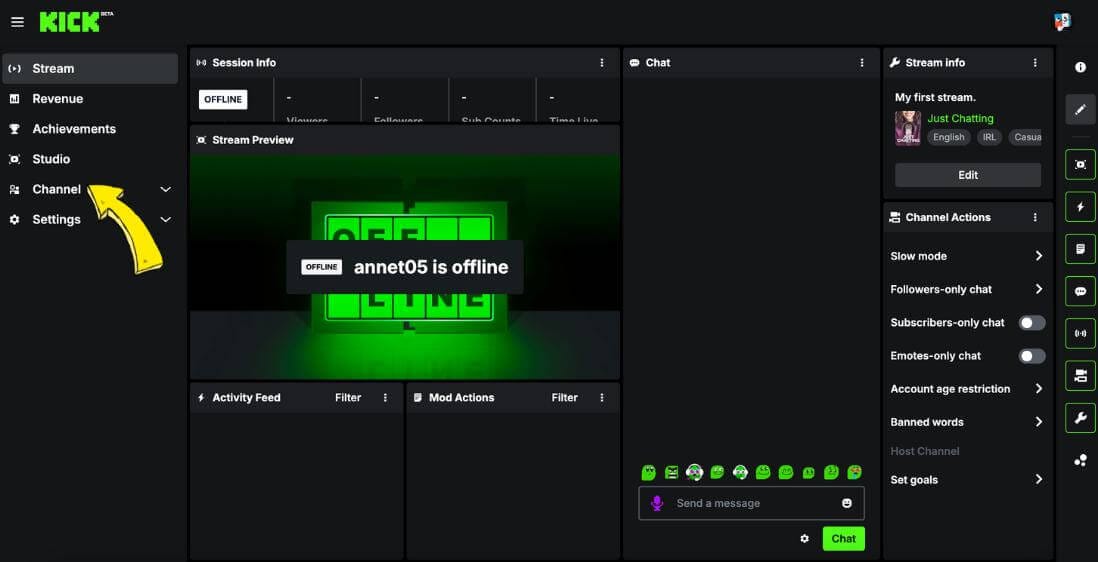The width and height of the screenshot is (1098, 562).
Task: Insert the first green emote in chat
Action: tap(648, 472)
